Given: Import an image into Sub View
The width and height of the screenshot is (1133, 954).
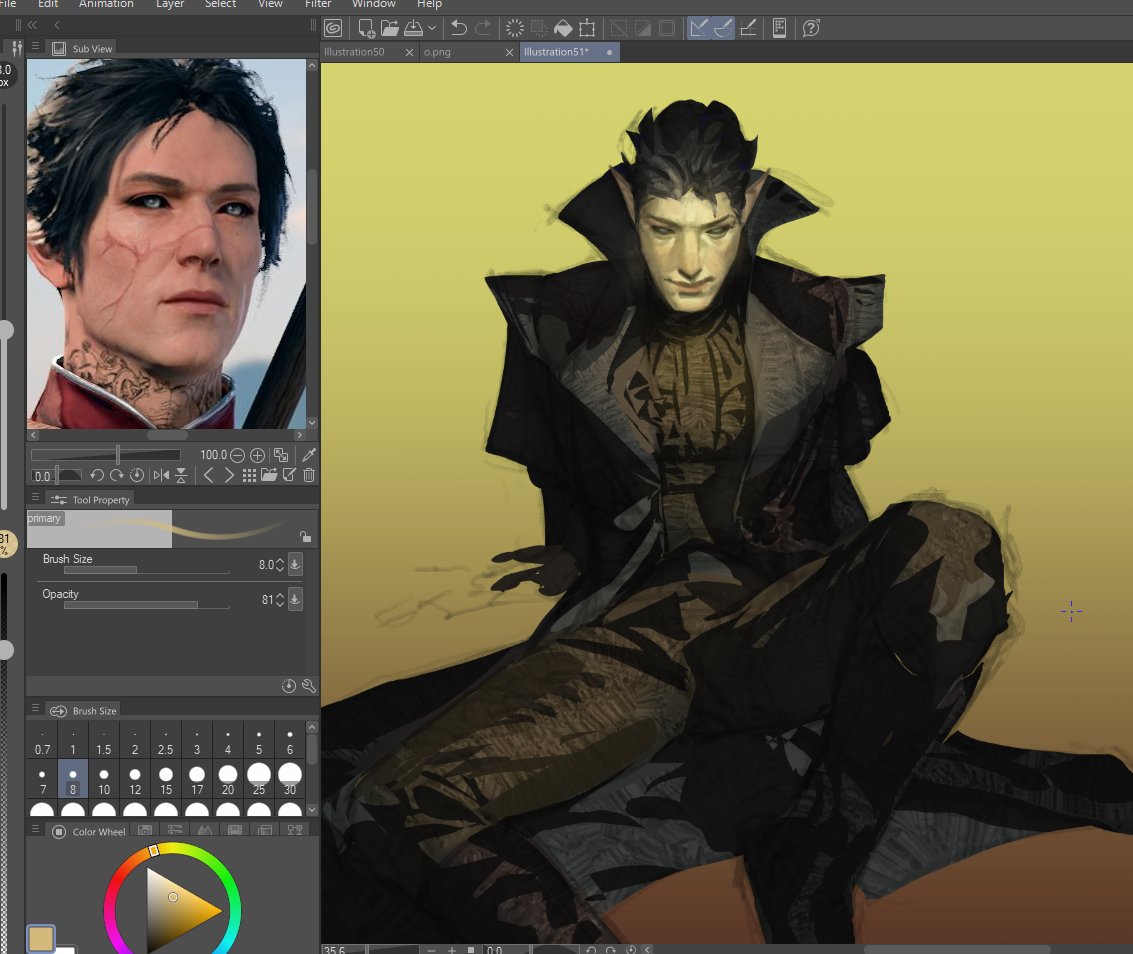Looking at the screenshot, I should pos(269,475).
